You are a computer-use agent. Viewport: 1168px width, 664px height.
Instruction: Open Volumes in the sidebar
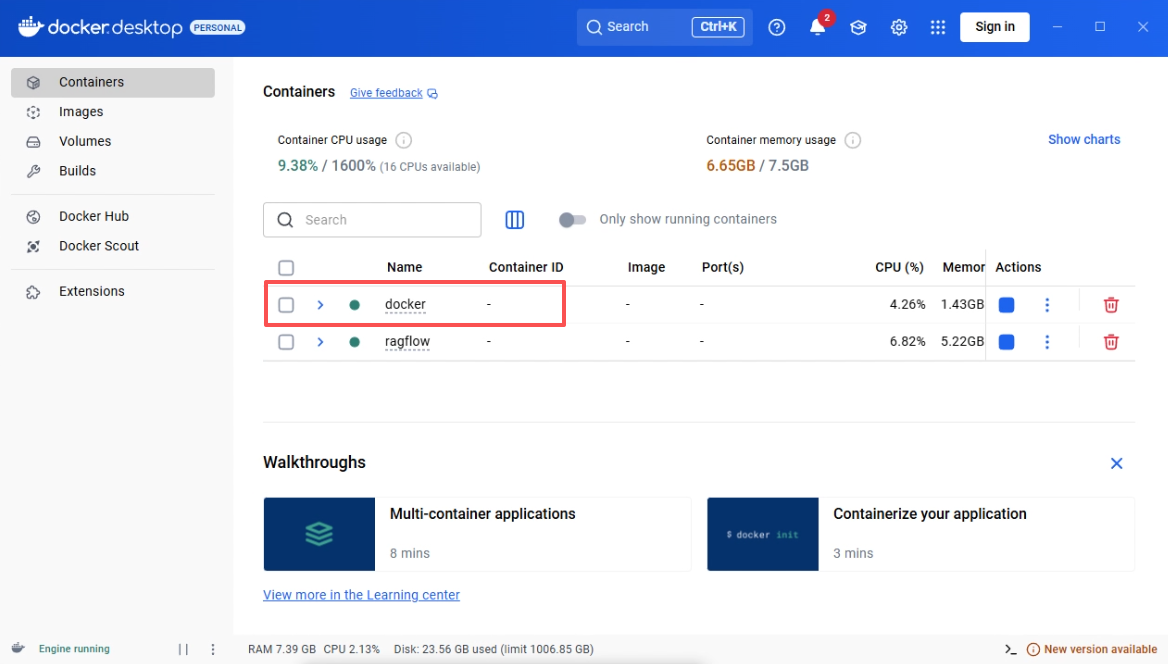tap(112, 141)
